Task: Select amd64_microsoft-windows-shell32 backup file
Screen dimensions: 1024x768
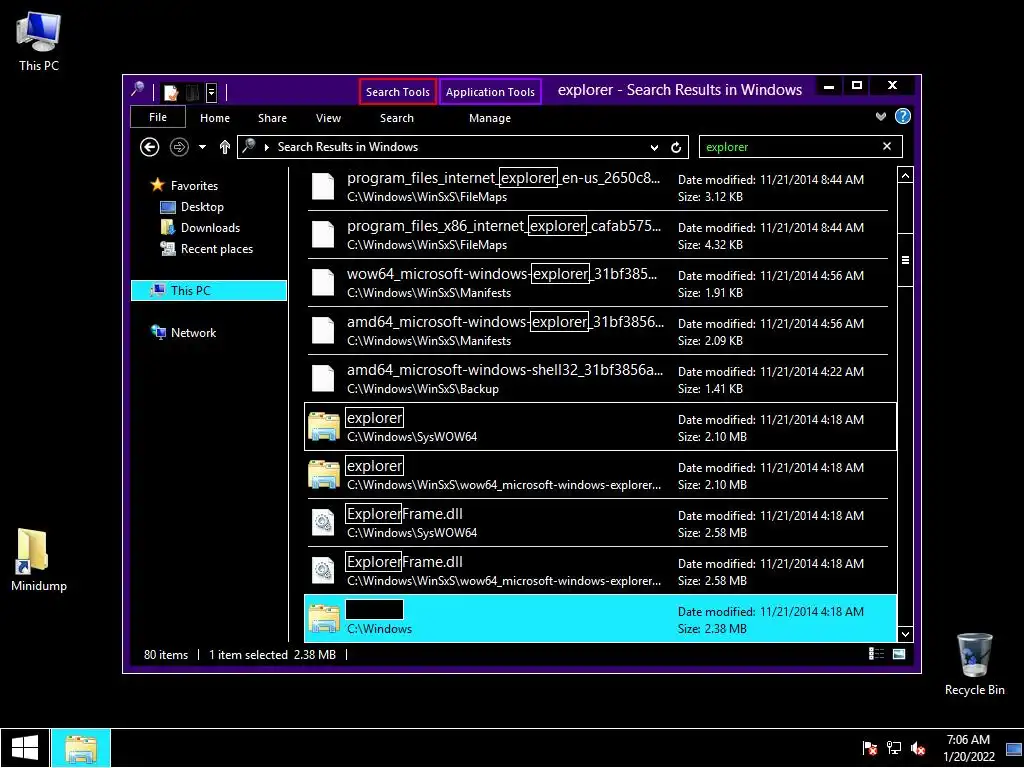Action: [598, 379]
